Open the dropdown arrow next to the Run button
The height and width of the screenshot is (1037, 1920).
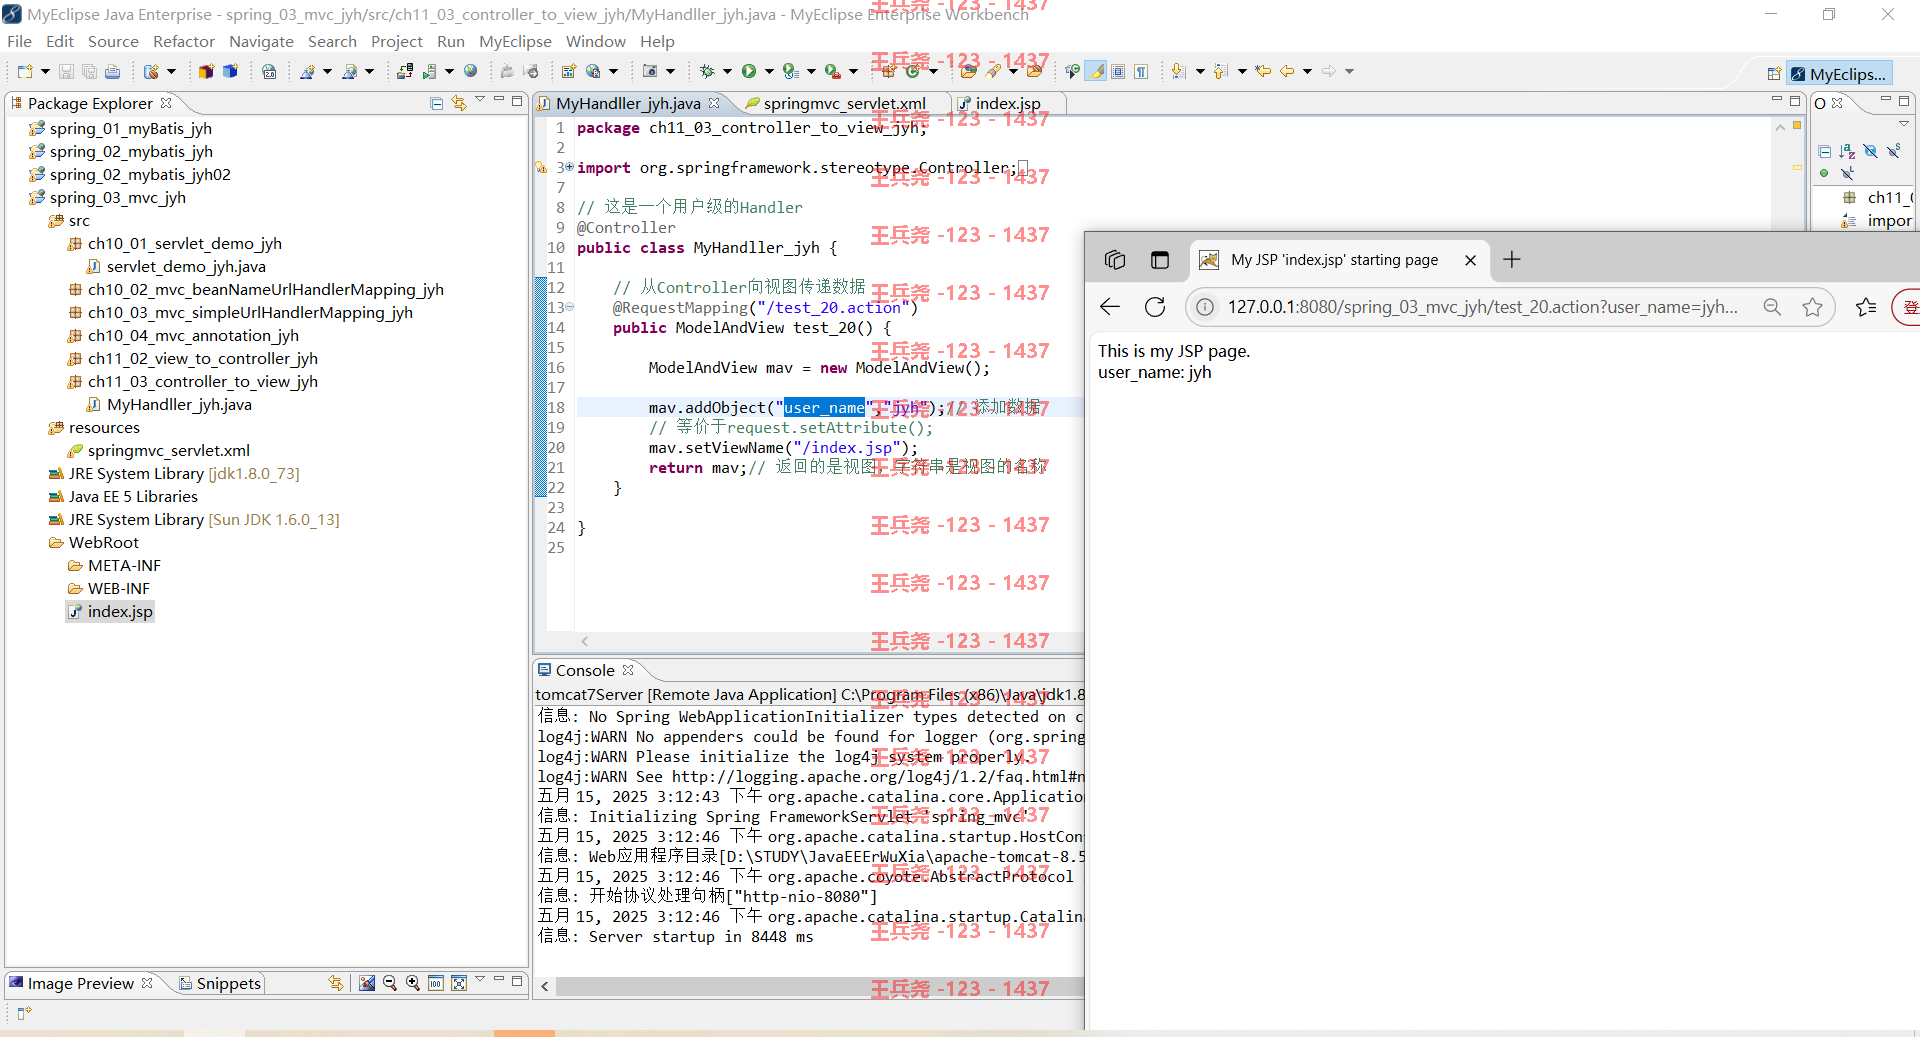(x=769, y=71)
